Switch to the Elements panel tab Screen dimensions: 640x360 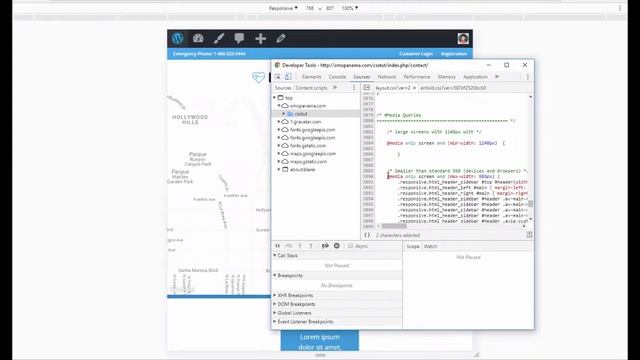(x=312, y=77)
